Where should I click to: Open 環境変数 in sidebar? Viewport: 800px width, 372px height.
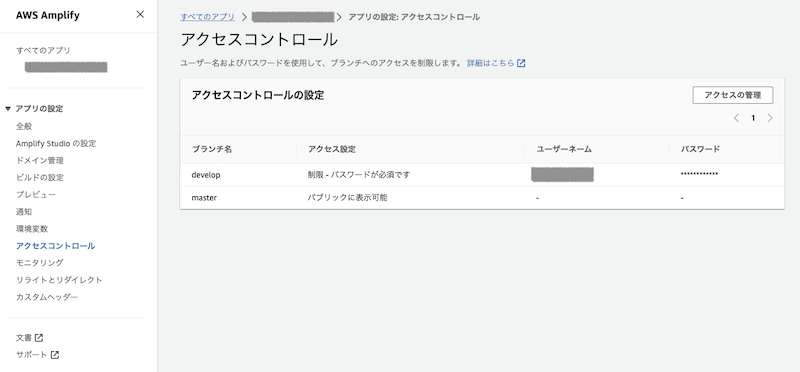click(32, 229)
